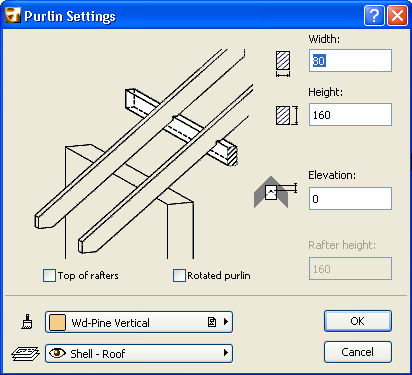Click the arrow on the layer dropdown

pyautogui.click(x=226, y=353)
